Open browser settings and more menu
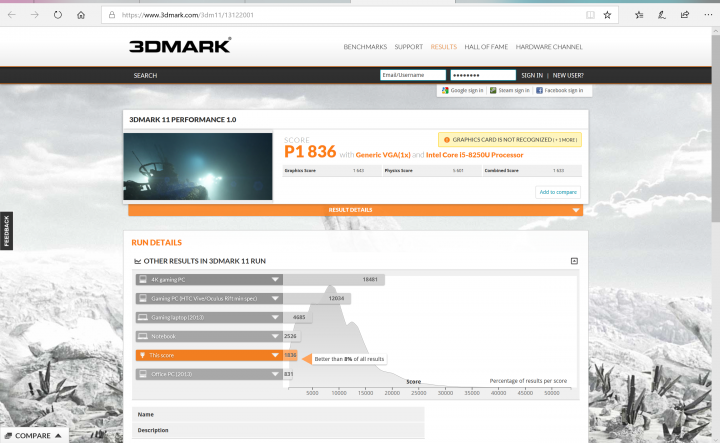The image size is (720, 443). [708, 15]
